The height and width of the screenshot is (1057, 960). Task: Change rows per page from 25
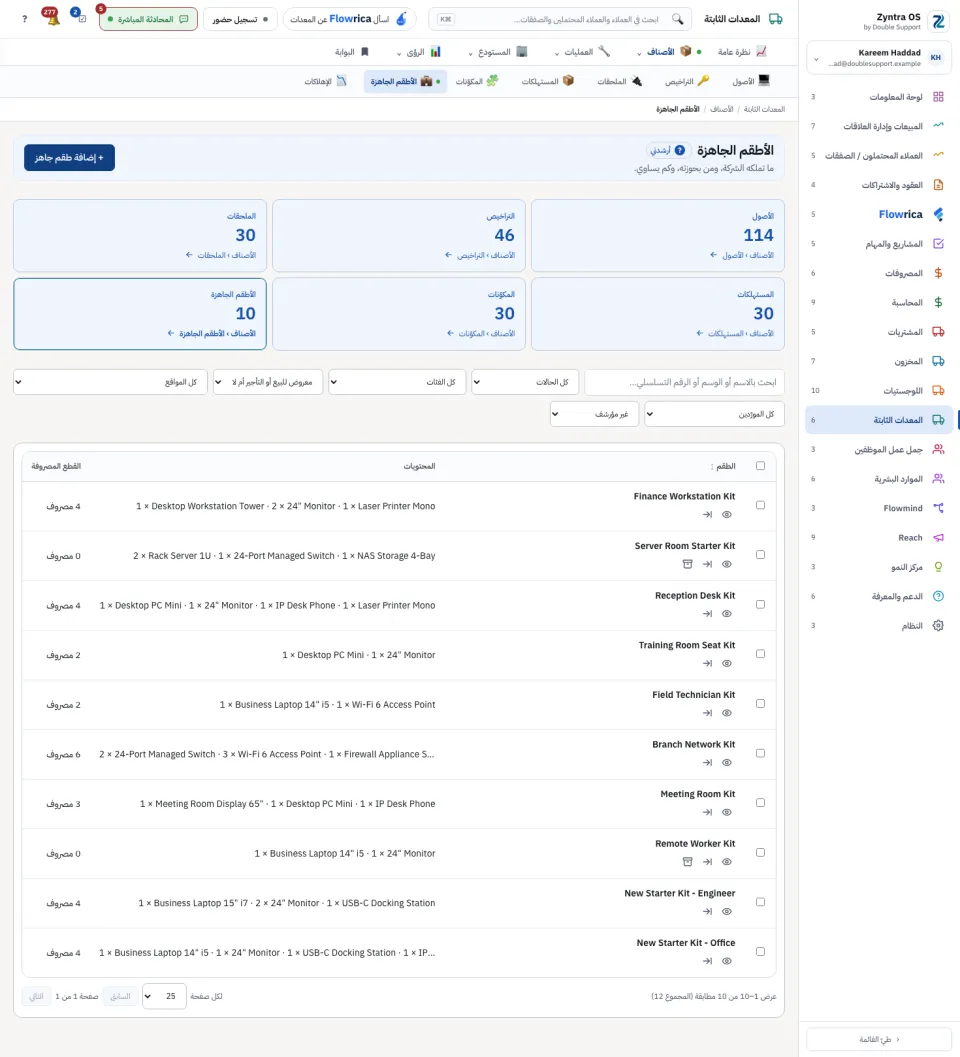click(x=164, y=996)
